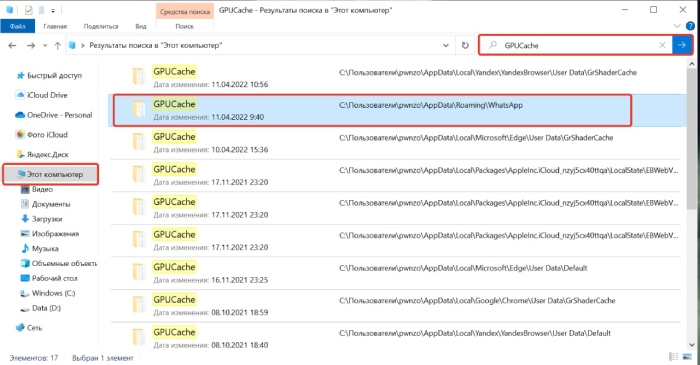Select GPUCache in YandexBrowser User Data\Default

click(397, 338)
